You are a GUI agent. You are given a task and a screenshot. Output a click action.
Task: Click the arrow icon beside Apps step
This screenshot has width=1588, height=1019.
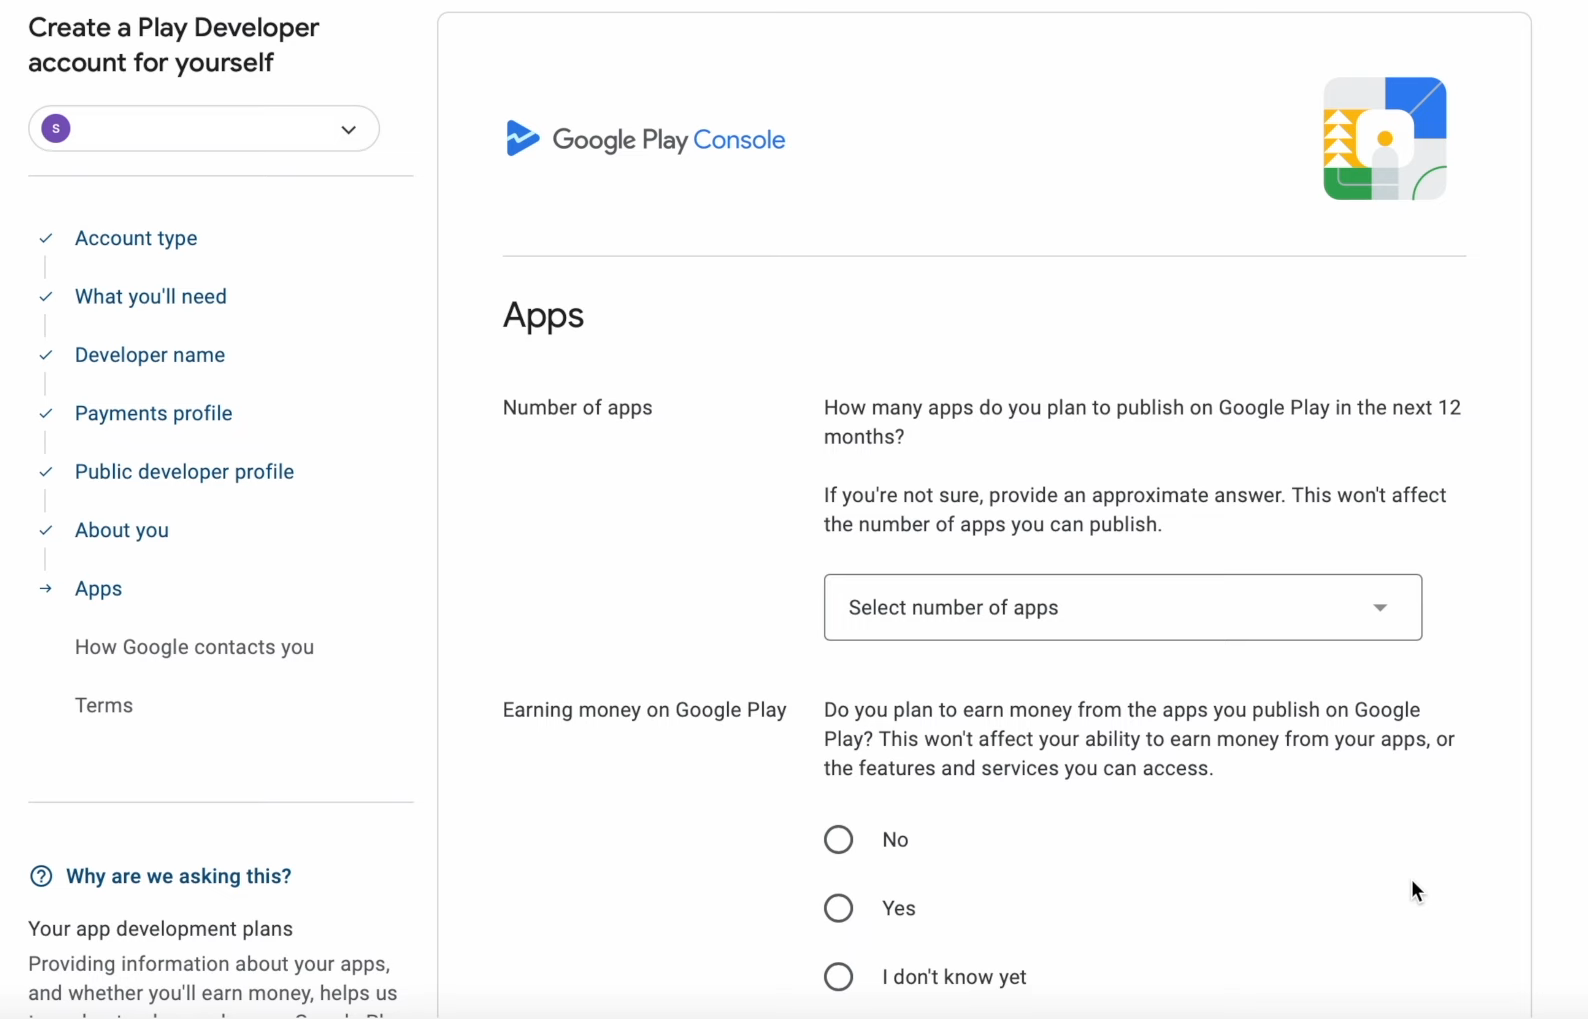click(46, 588)
